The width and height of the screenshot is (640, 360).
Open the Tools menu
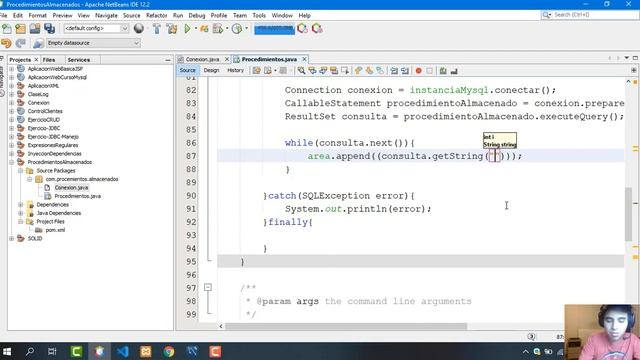pos(259,15)
